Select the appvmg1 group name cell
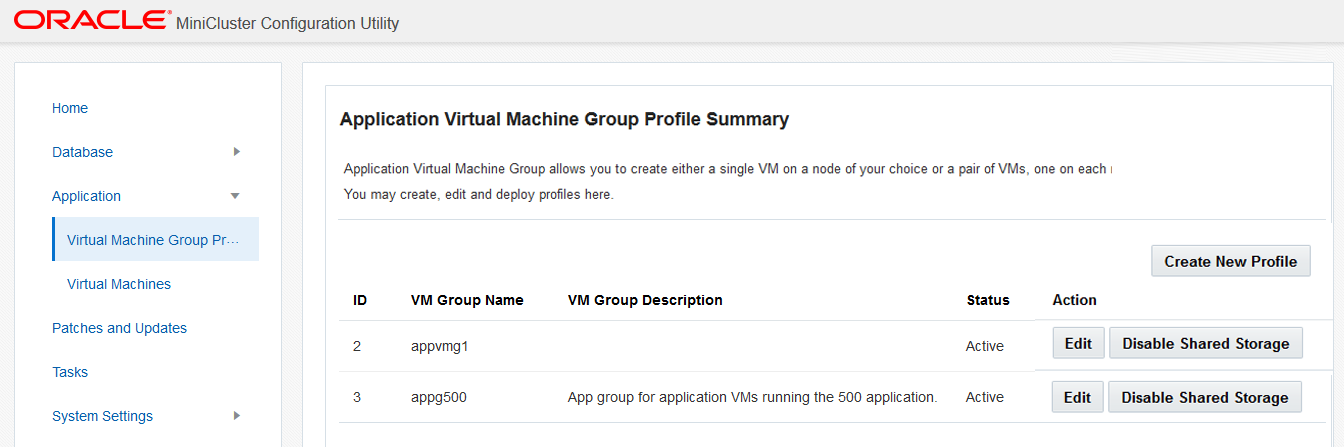The width and height of the screenshot is (1344, 447). point(439,346)
